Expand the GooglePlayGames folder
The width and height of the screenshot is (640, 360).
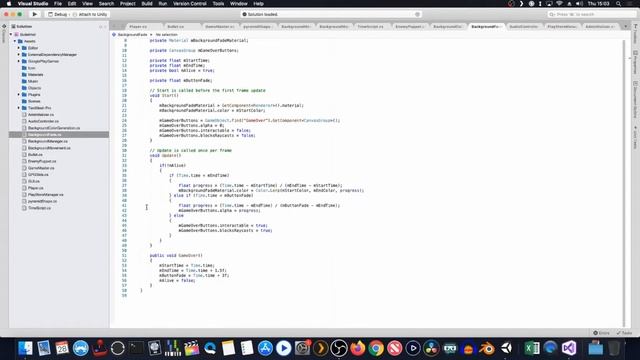(18, 61)
